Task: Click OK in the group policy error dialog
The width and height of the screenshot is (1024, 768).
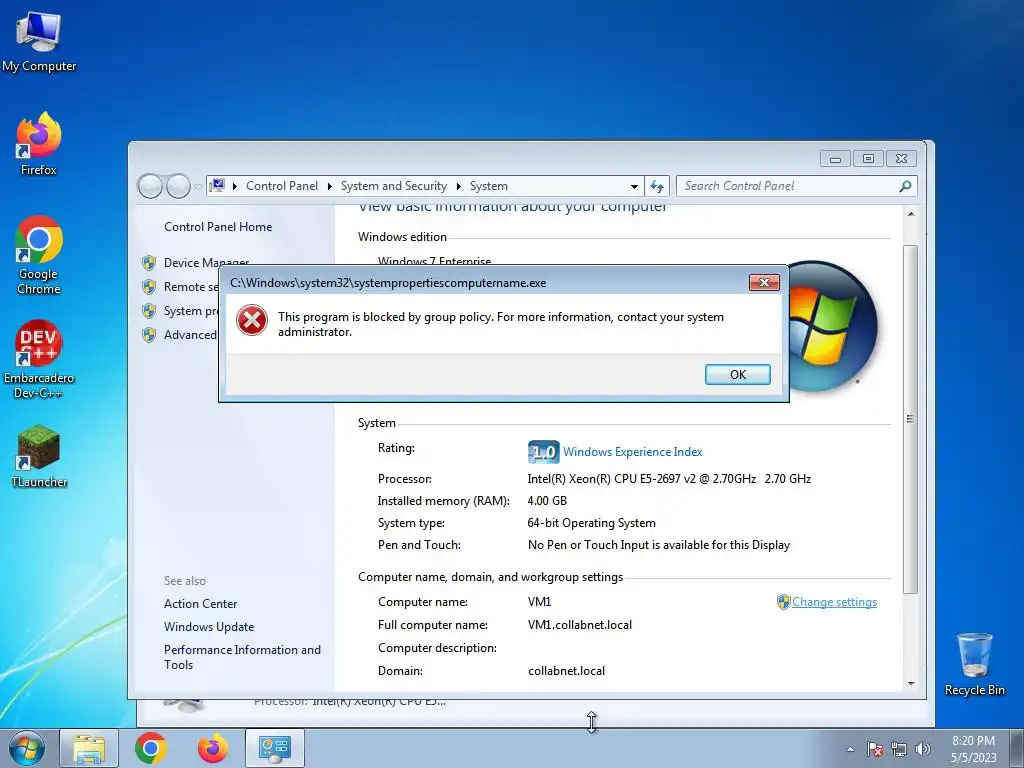Action: [x=737, y=374]
